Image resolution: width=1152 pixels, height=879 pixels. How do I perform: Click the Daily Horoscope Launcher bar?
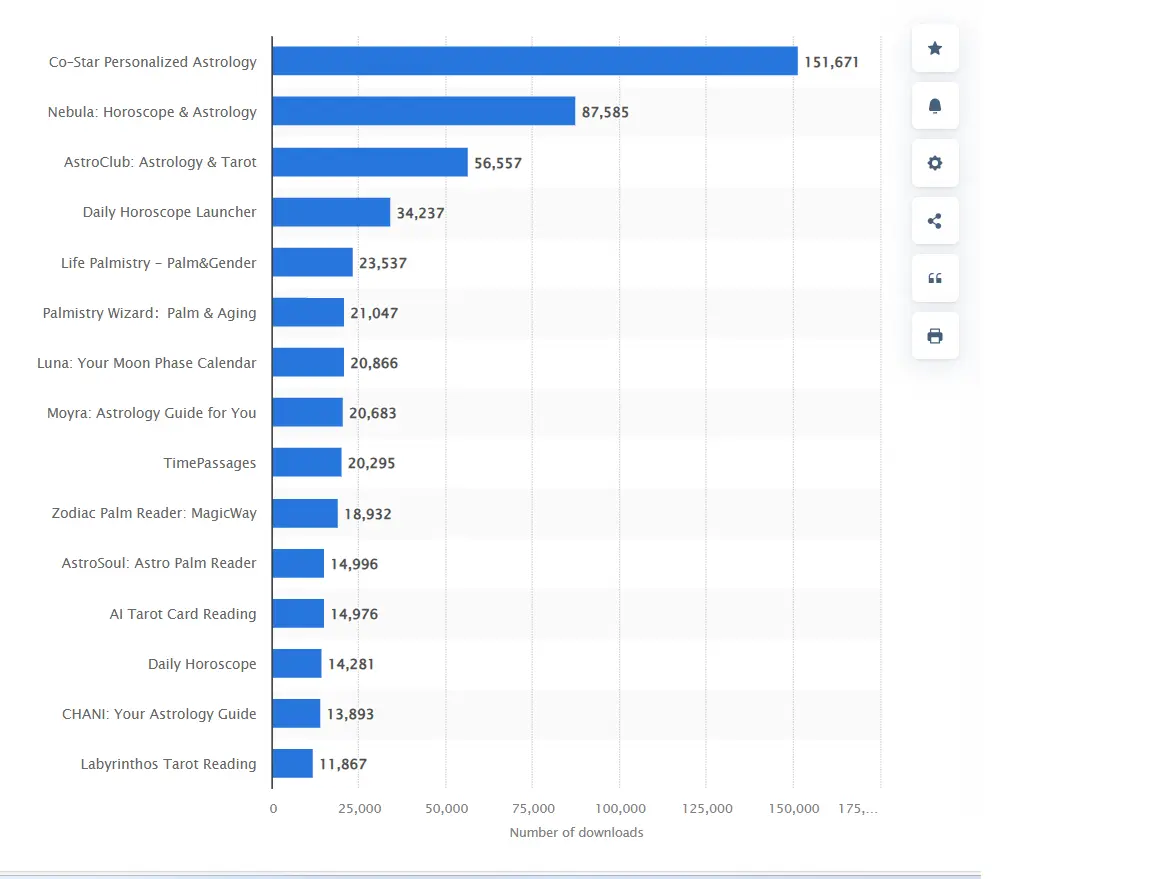pyautogui.click(x=331, y=212)
